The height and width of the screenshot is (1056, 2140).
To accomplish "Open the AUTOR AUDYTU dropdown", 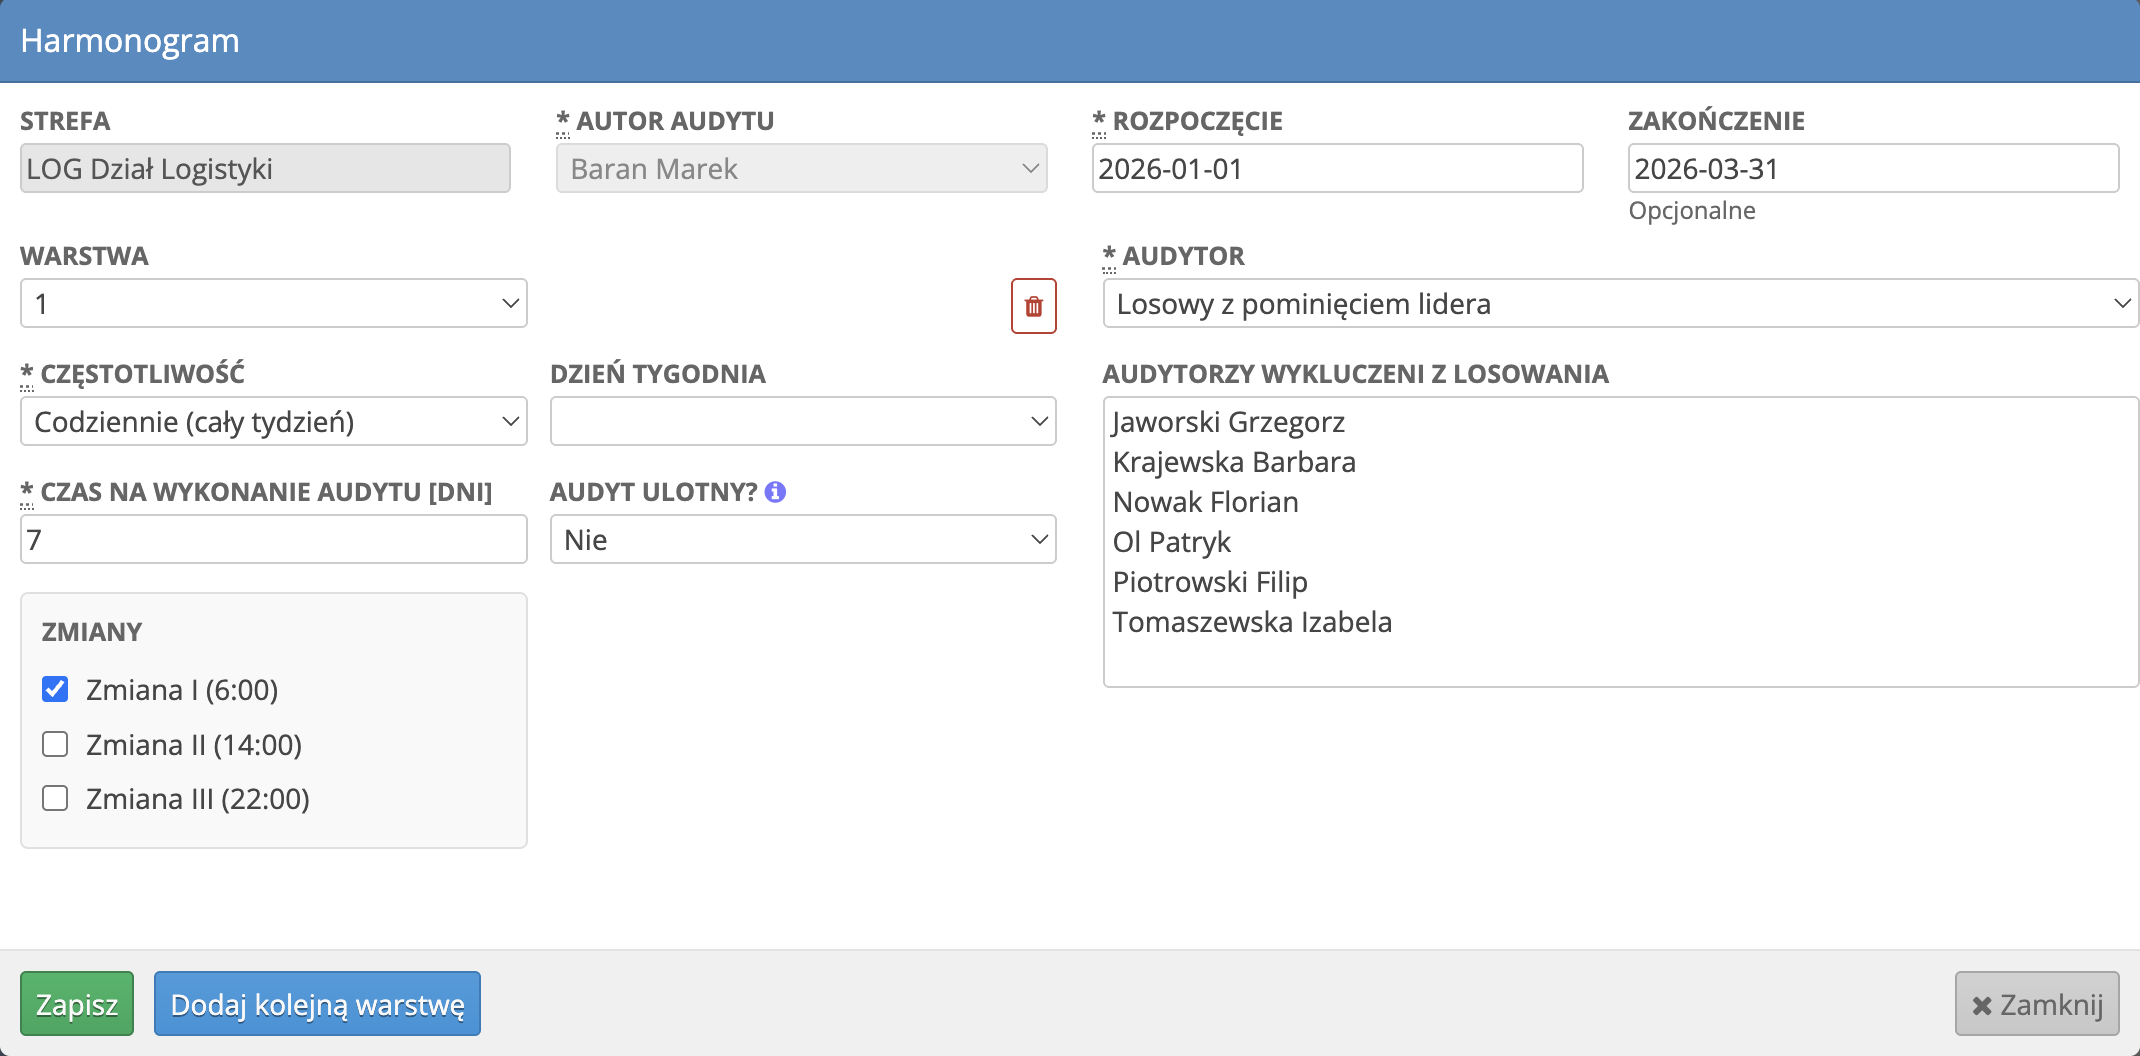I will point(800,168).
